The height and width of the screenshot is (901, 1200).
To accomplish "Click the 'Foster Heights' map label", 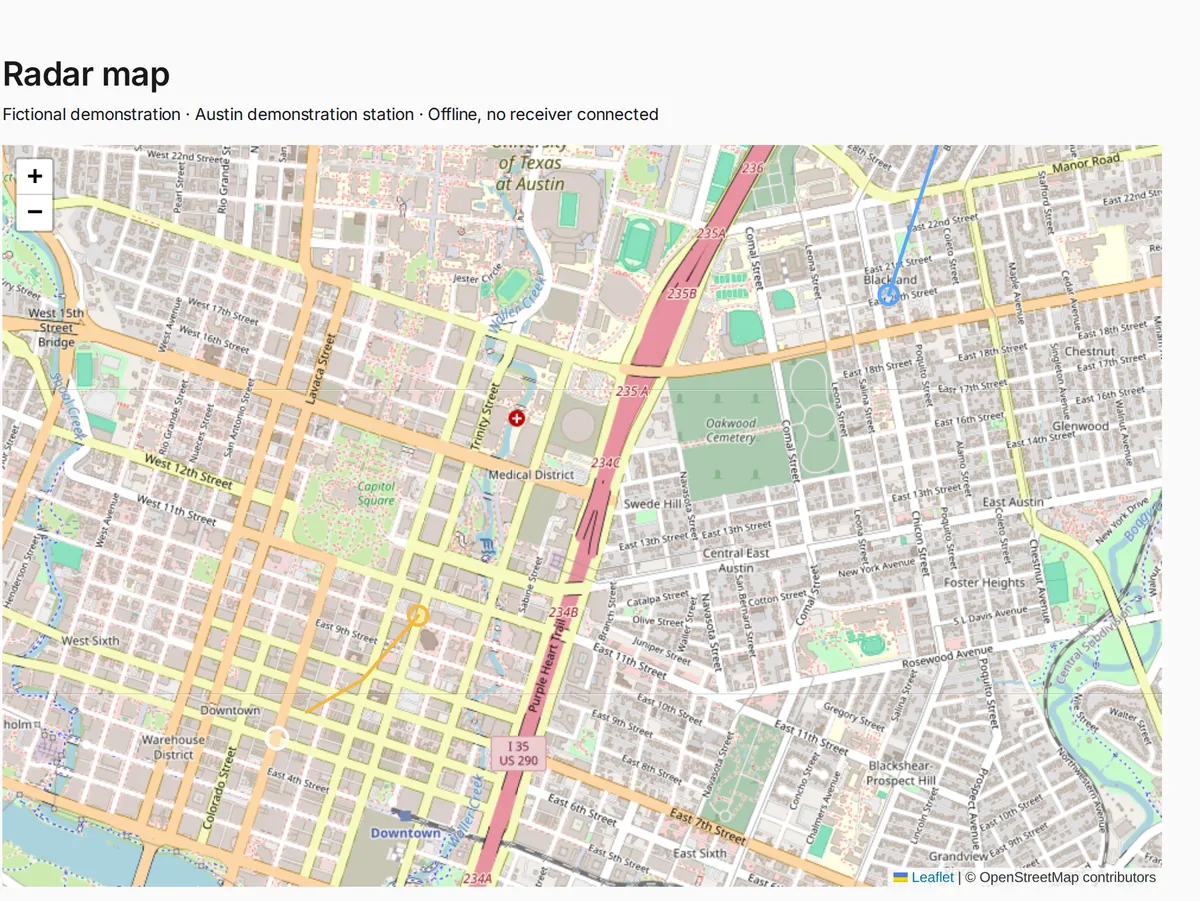I will (x=985, y=582).
